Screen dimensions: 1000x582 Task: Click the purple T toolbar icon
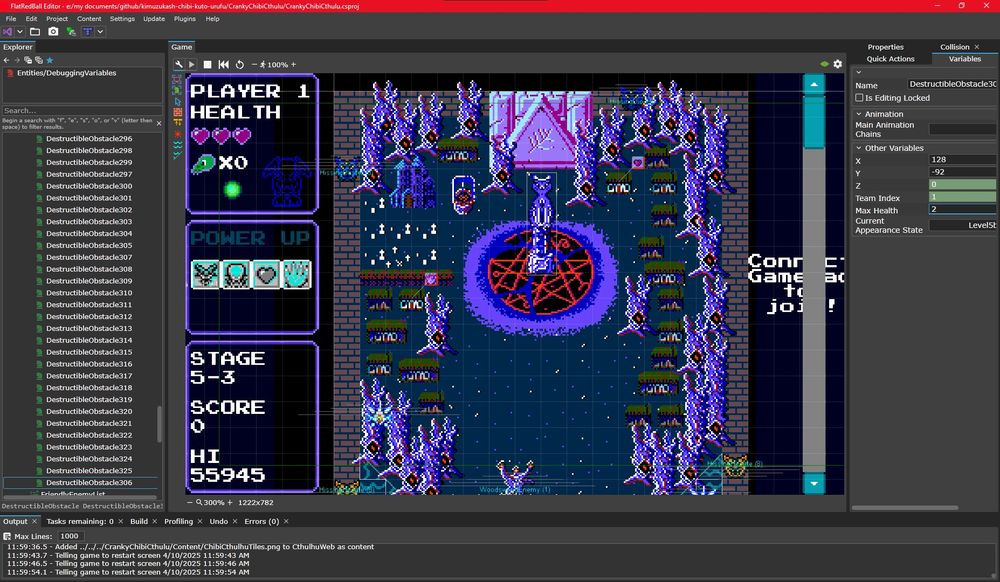coord(87,31)
